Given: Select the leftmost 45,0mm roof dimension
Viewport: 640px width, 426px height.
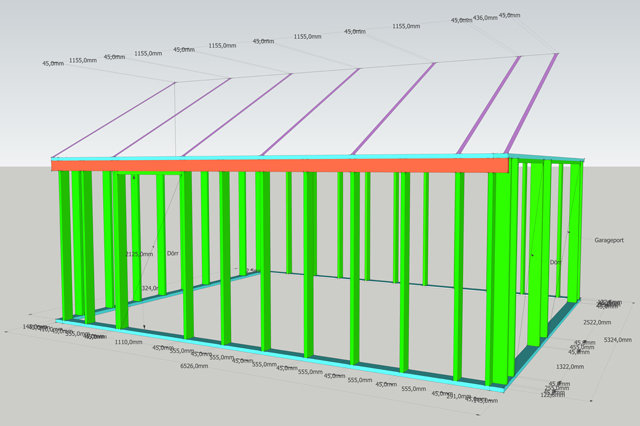Looking at the screenshot, I should pos(53,63).
